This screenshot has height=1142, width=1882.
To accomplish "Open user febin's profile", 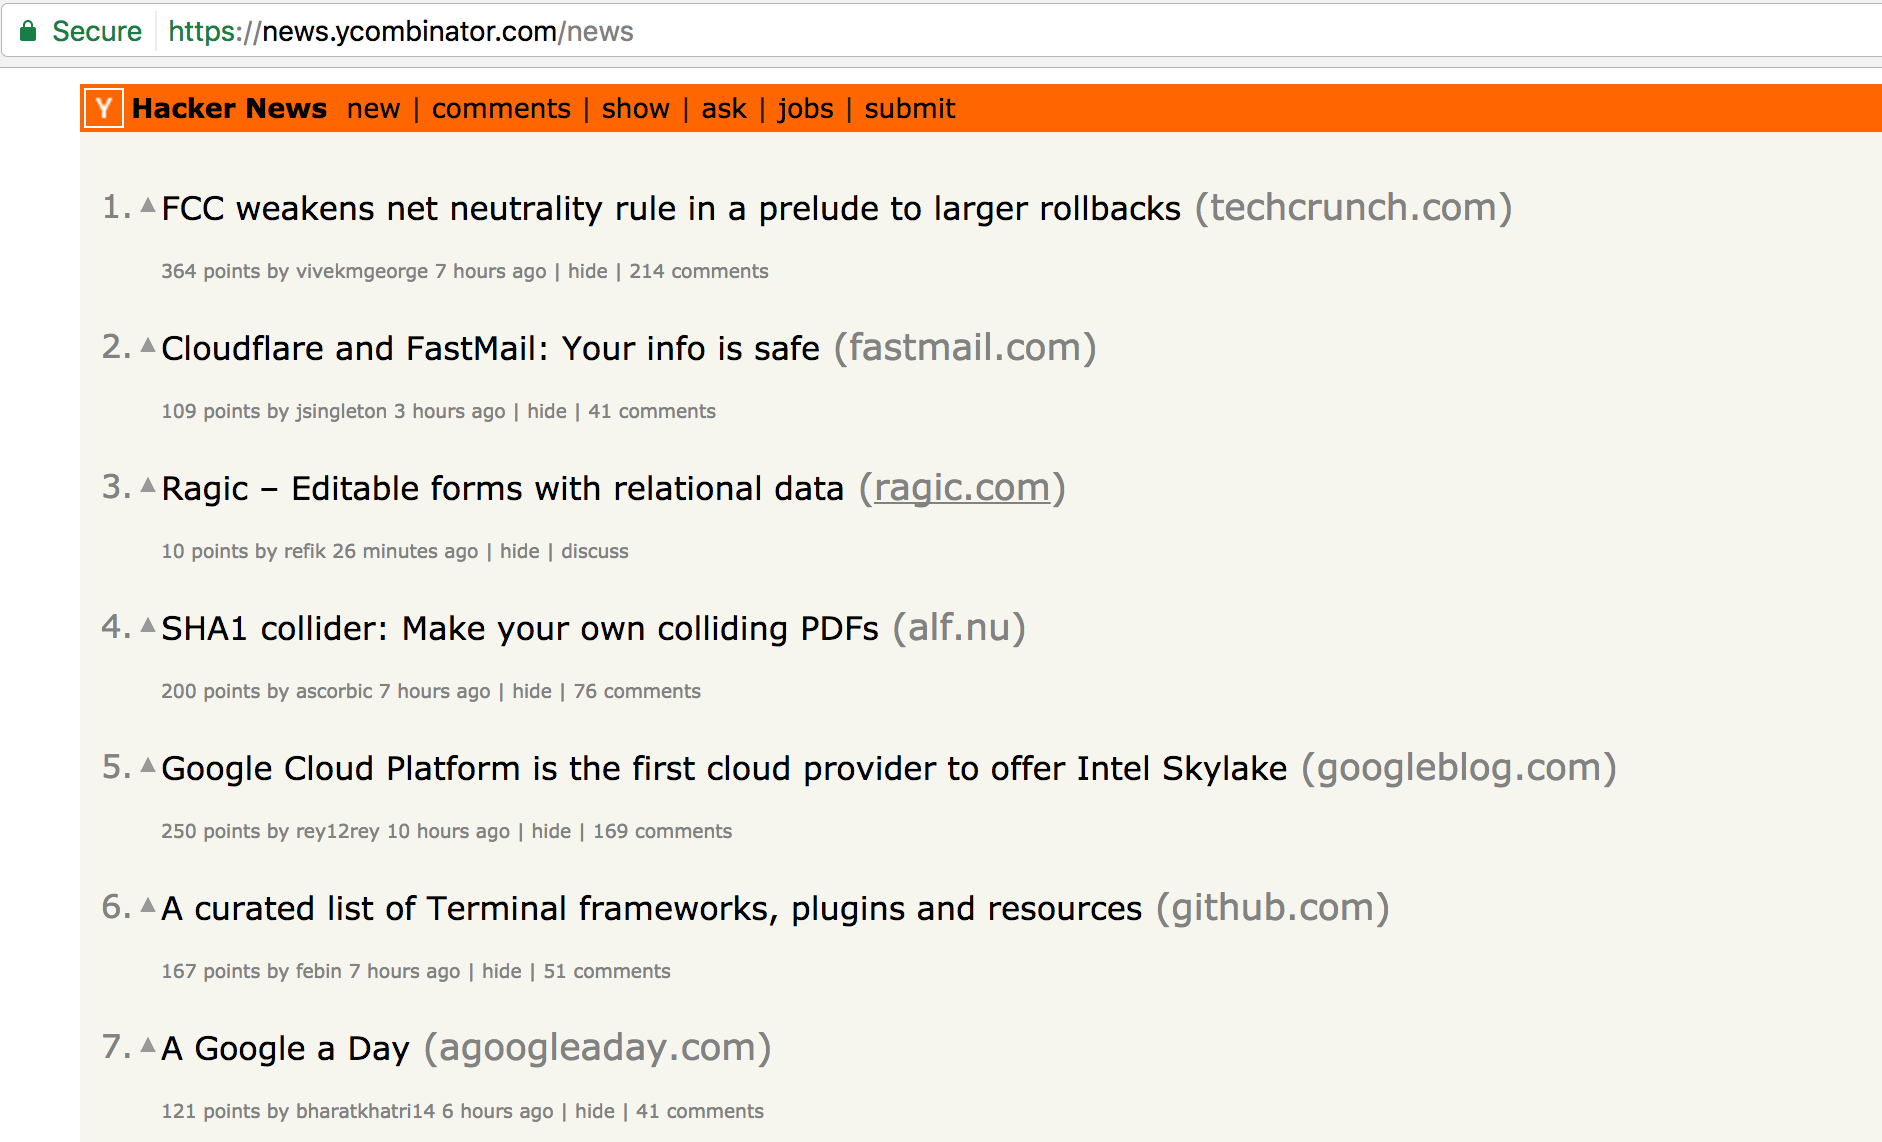I will pyautogui.click(x=319, y=971).
